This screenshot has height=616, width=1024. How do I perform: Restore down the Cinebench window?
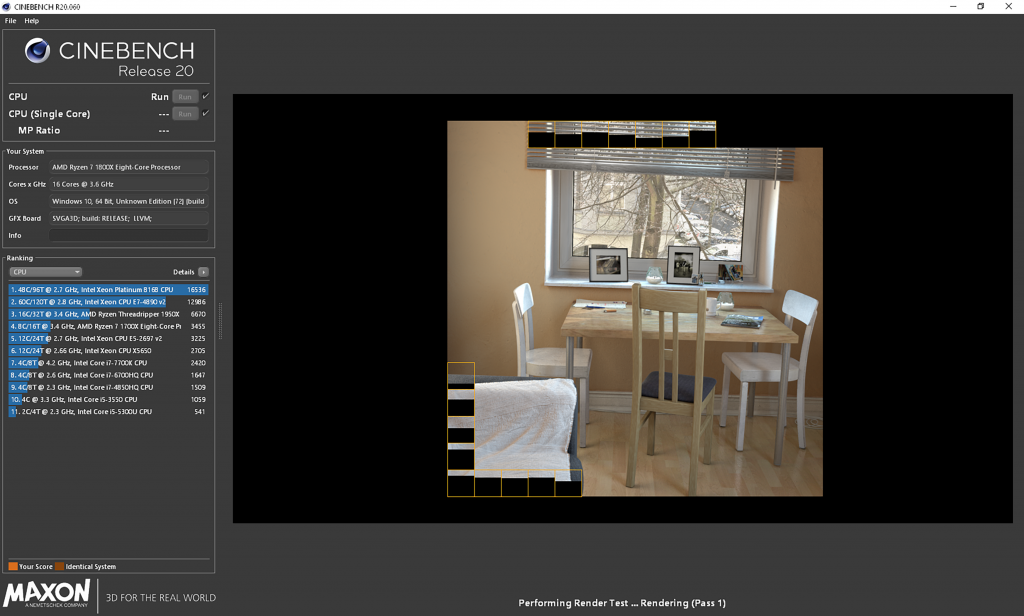pyautogui.click(x=980, y=7)
